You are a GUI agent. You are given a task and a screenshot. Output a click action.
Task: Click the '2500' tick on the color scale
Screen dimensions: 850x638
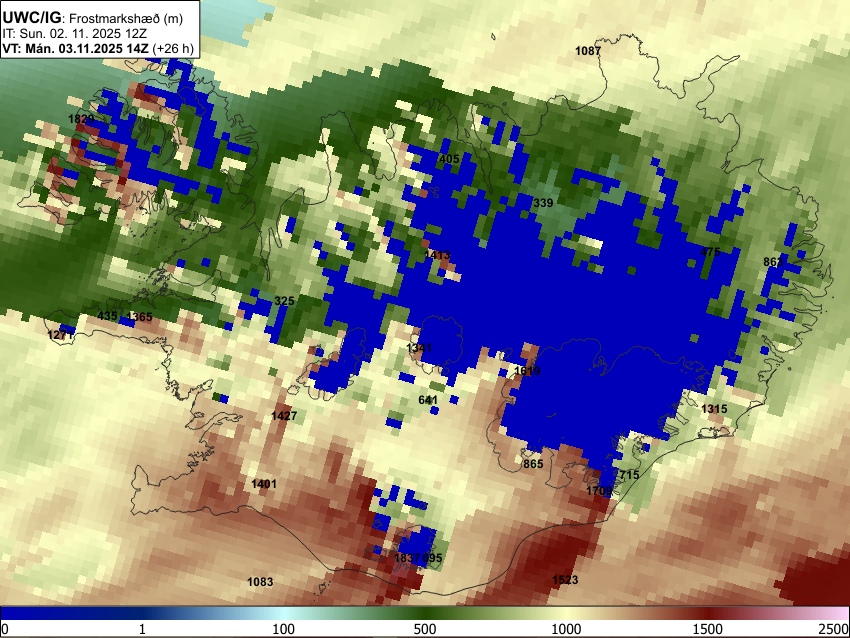[835, 629]
